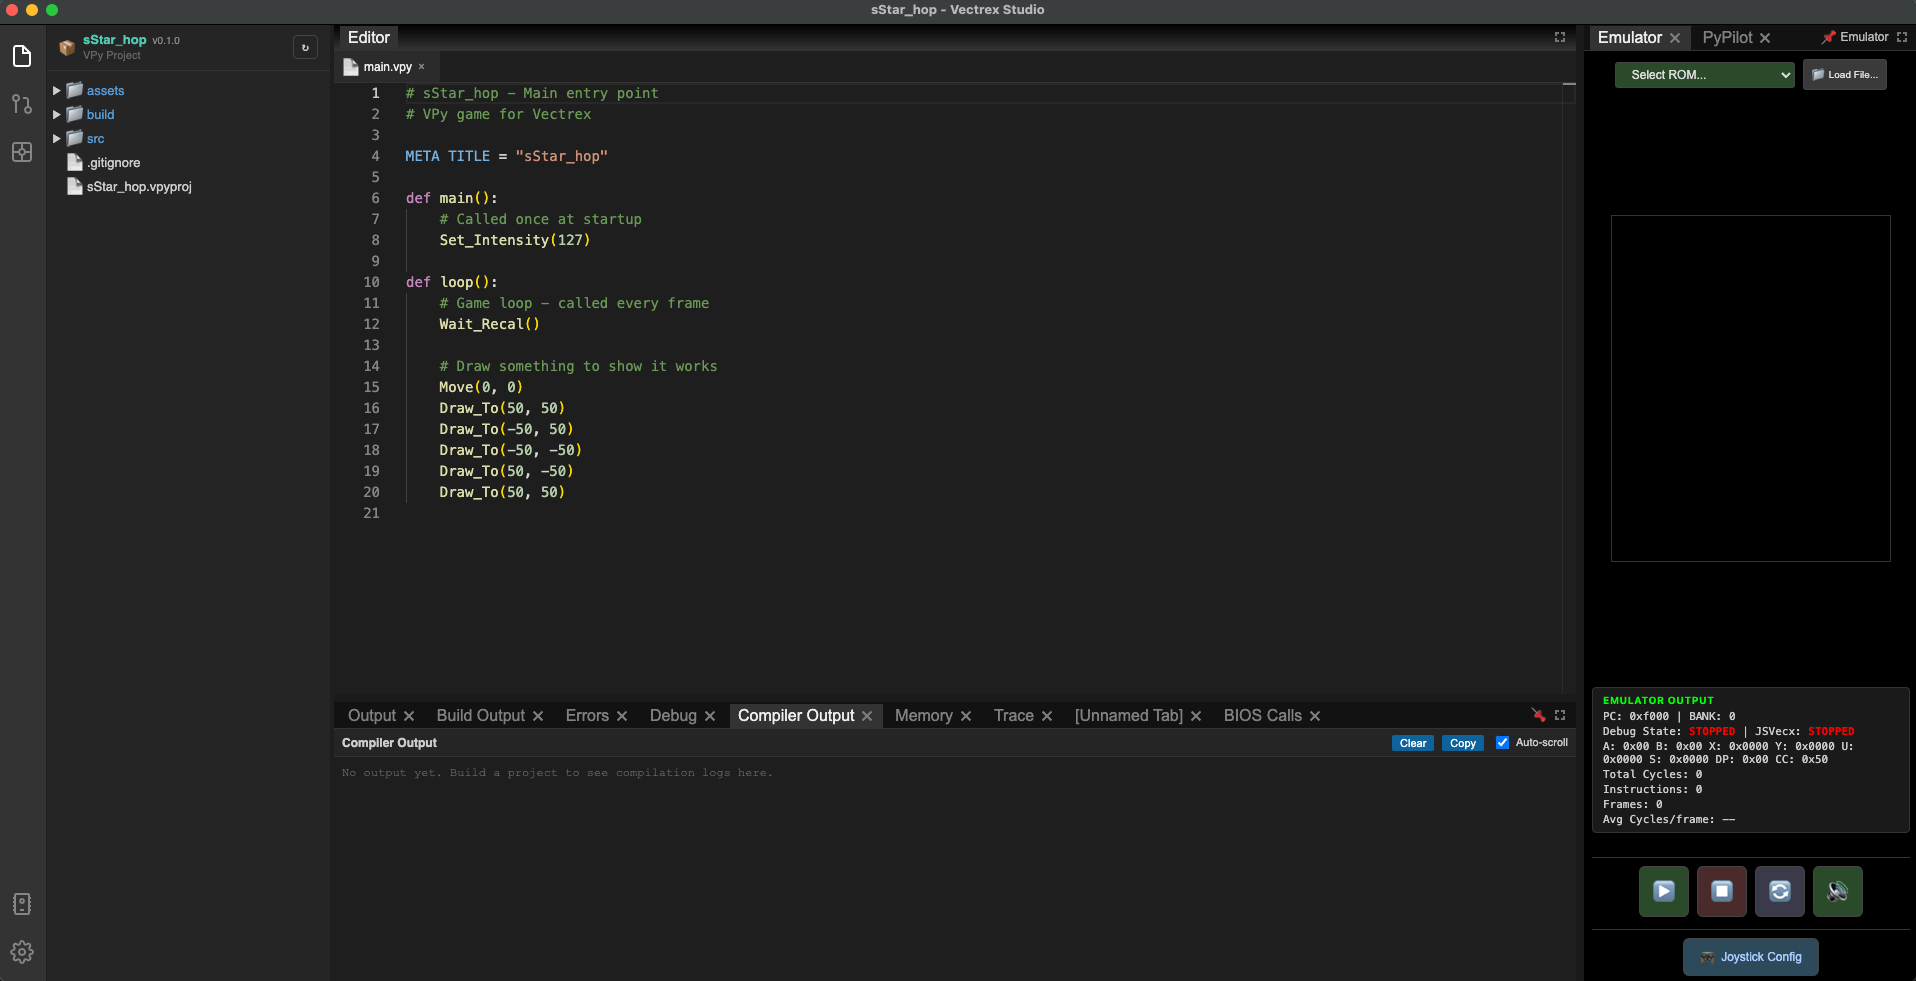
Task: Toggle the Emulator pin icon
Action: click(1828, 37)
